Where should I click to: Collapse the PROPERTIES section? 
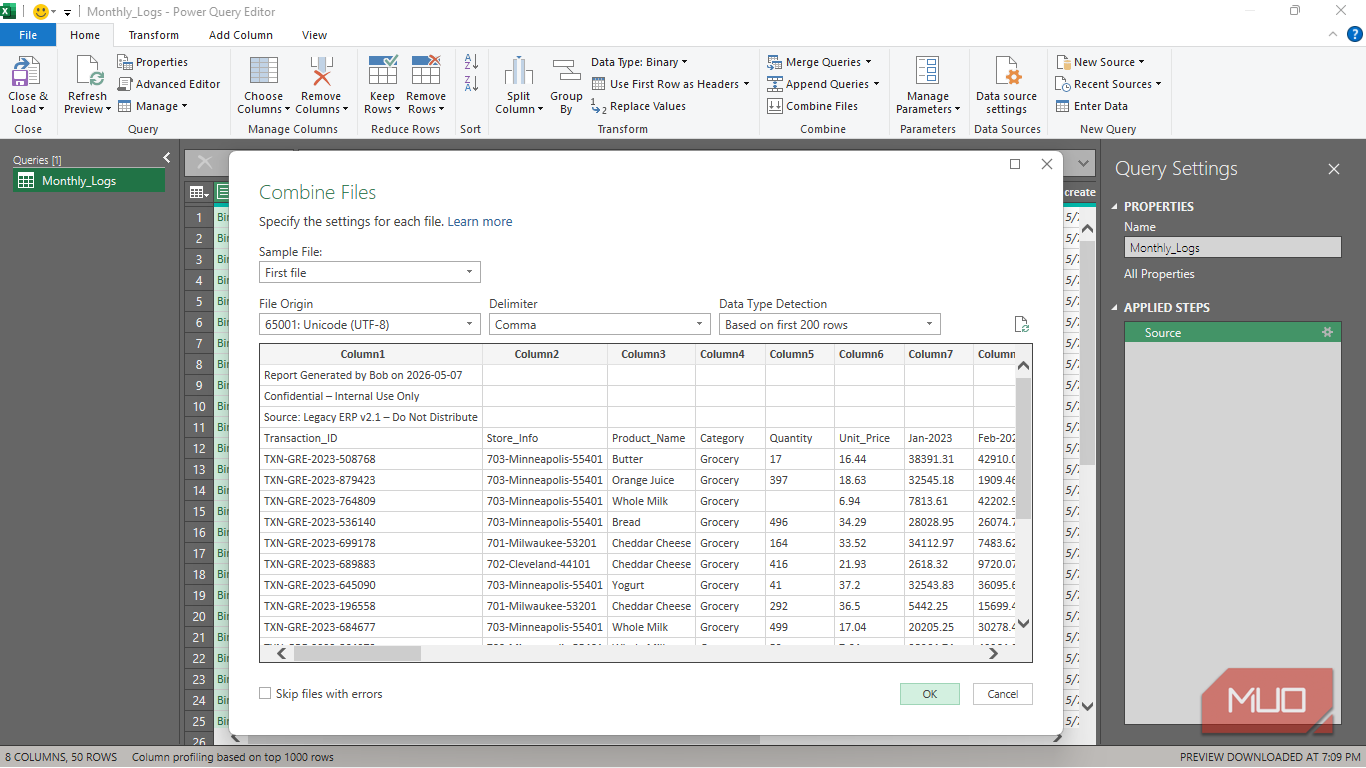(1116, 207)
